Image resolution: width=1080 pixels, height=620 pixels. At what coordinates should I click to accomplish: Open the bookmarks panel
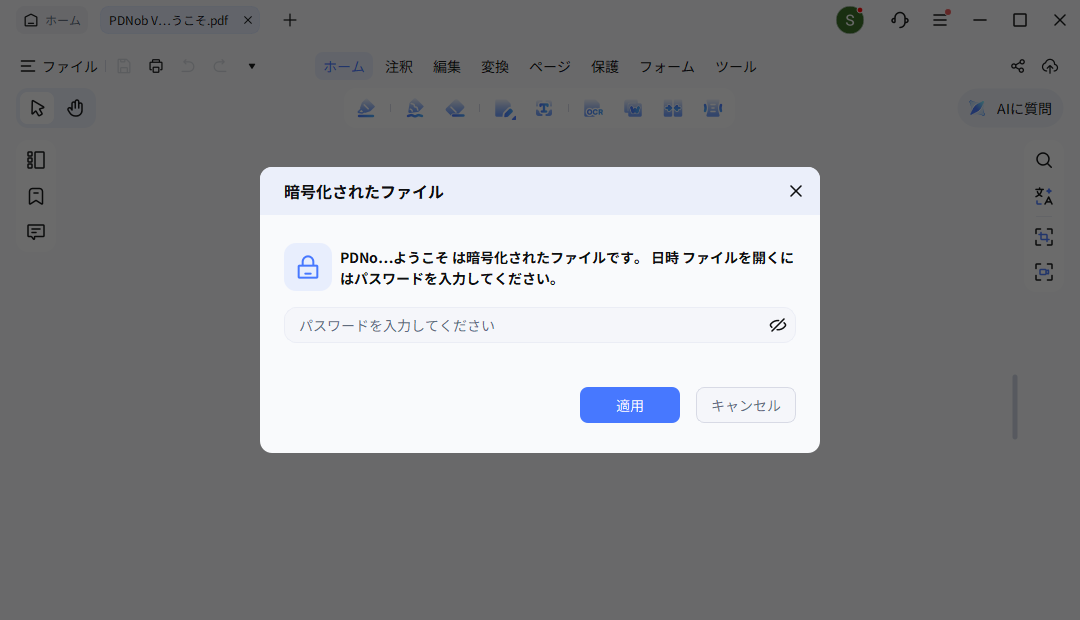(36, 196)
